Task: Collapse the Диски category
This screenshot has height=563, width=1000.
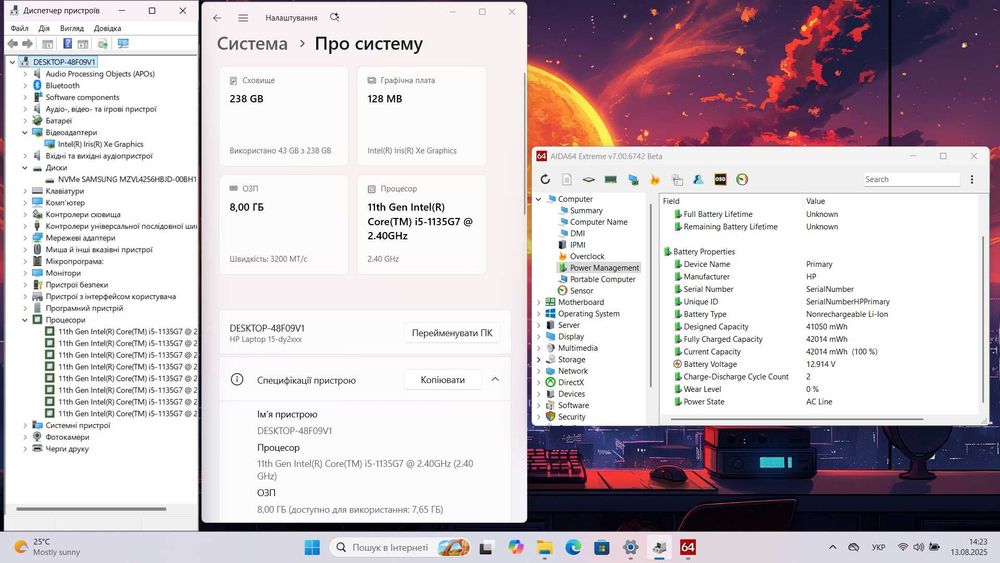Action: tap(25, 168)
